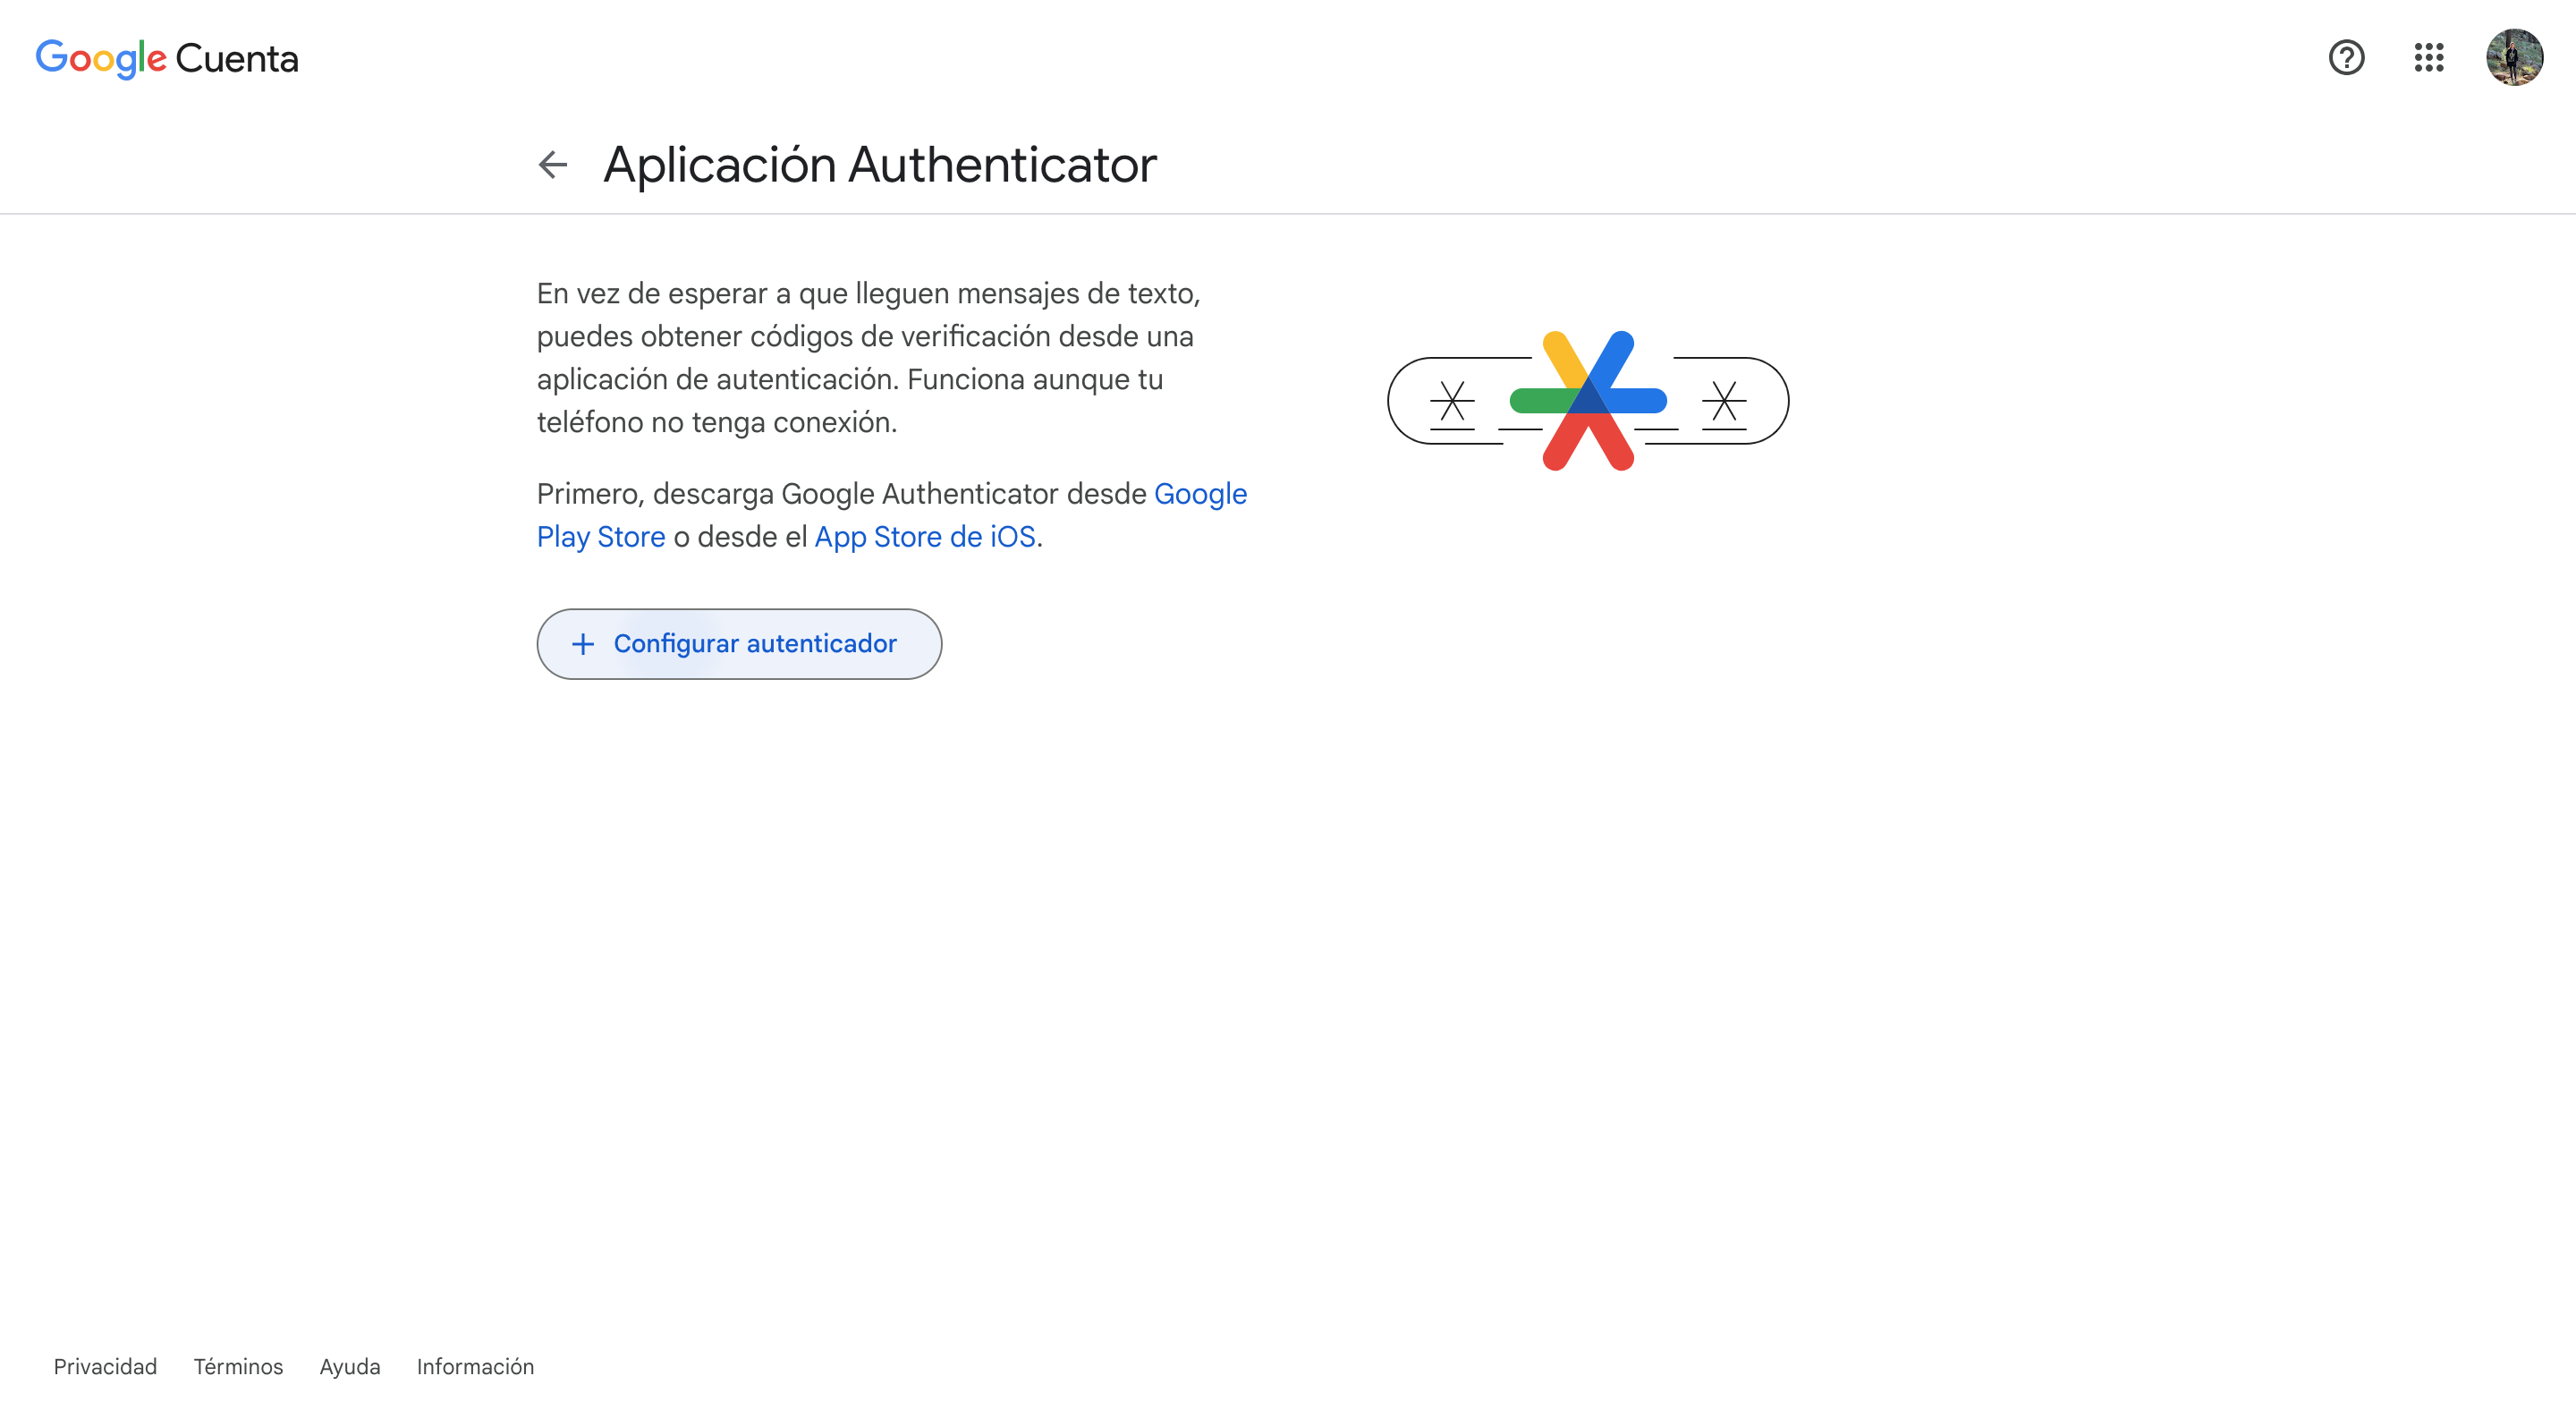Screen dimensions: 2576x1410
Task: Open Ayuda footer link
Action: pyautogui.click(x=350, y=1366)
